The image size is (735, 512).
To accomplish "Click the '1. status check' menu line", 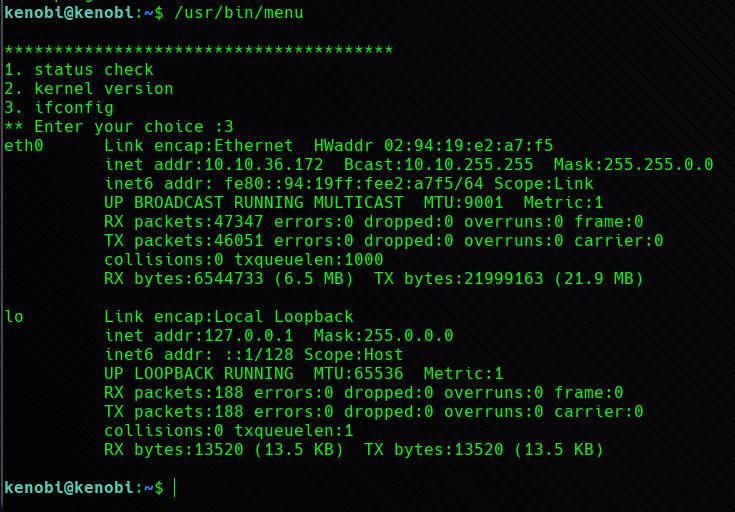I will pos(79,69).
